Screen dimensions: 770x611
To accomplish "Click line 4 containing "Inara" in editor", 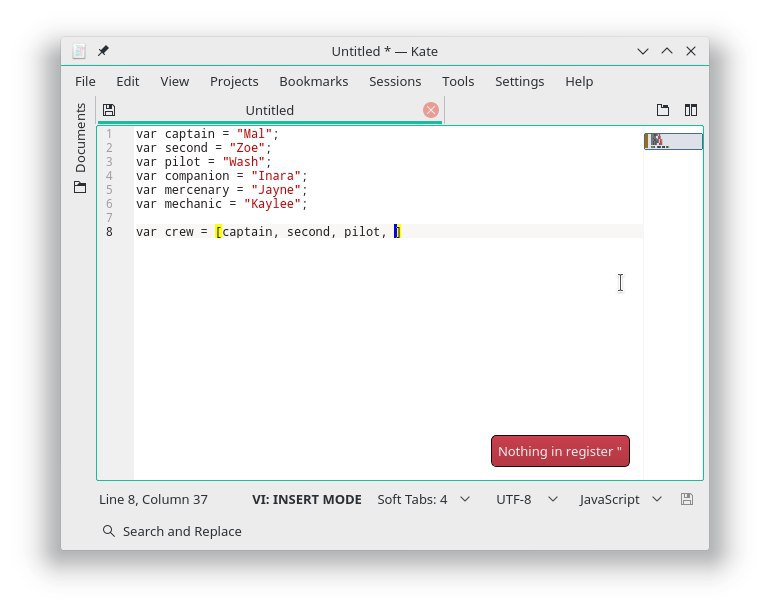I will point(221,176).
